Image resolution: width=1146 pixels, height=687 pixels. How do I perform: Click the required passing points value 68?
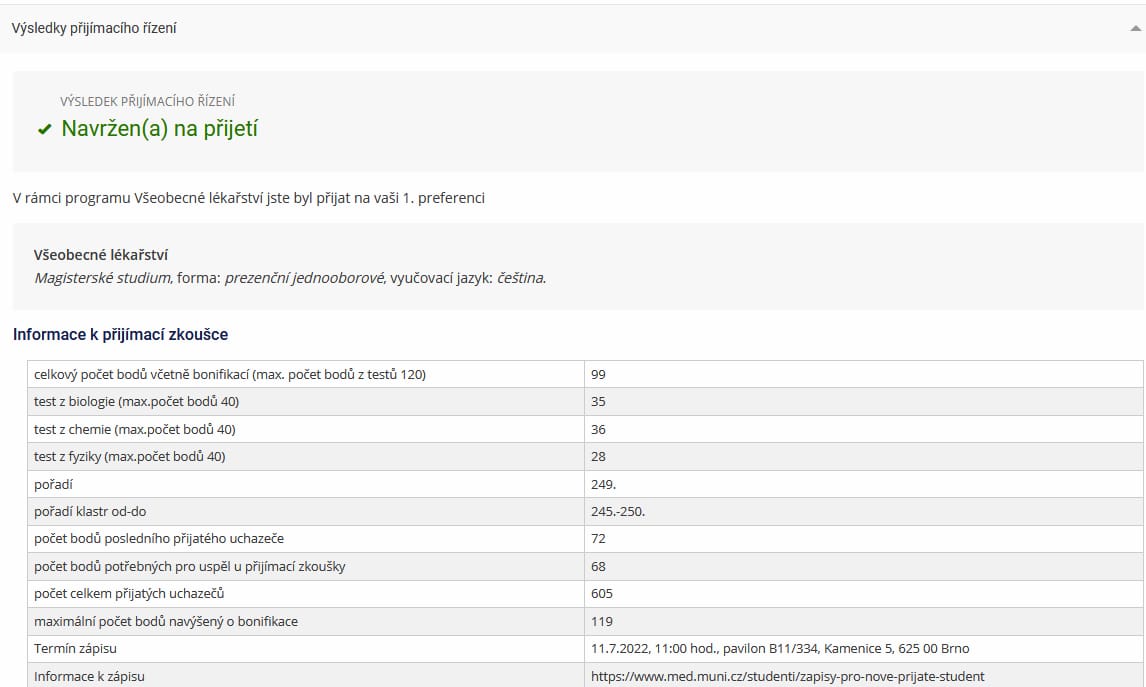pyautogui.click(x=599, y=566)
